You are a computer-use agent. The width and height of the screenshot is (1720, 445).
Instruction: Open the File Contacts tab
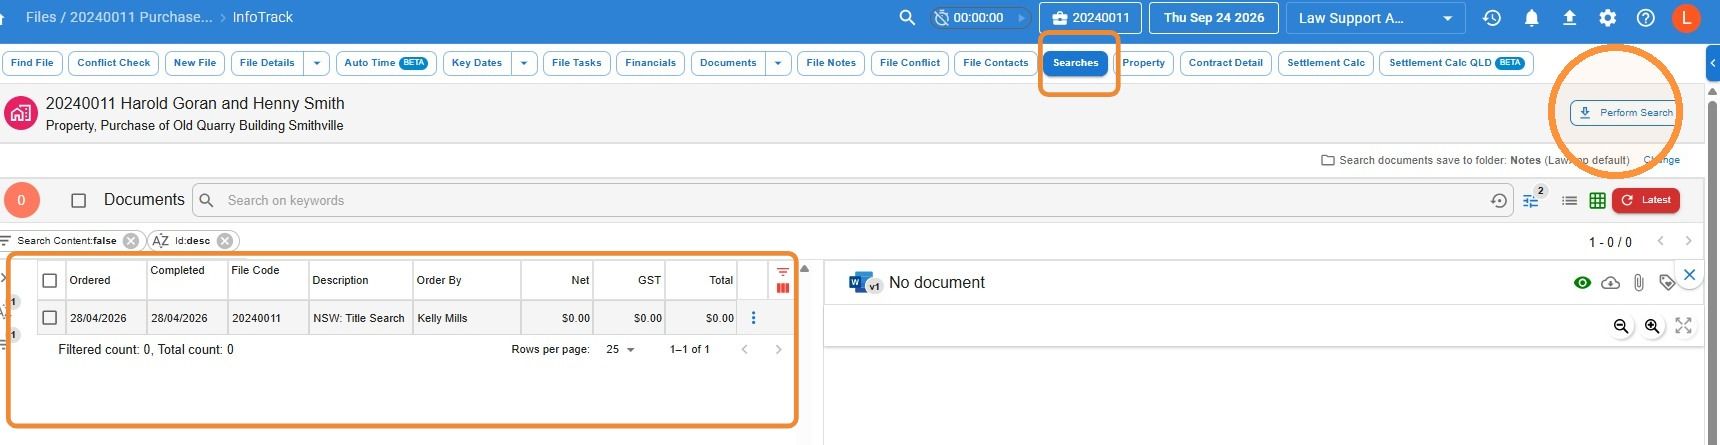tap(996, 63)
